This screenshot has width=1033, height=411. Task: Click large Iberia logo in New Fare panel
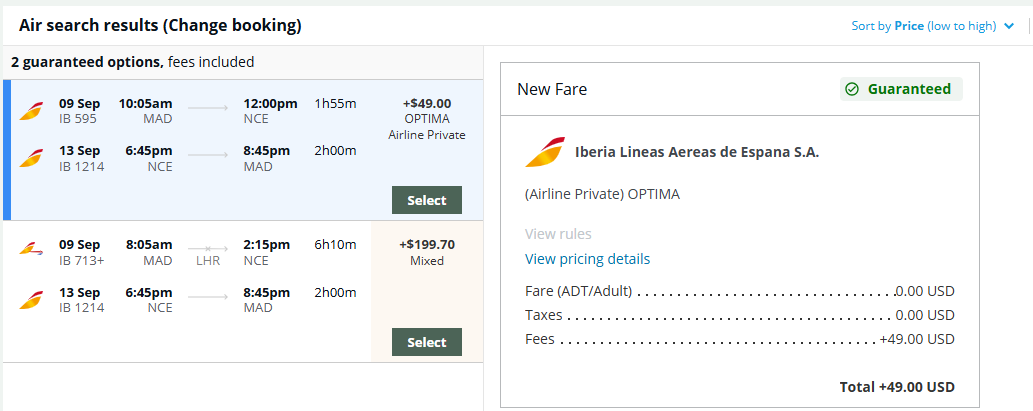coord(545,152)
